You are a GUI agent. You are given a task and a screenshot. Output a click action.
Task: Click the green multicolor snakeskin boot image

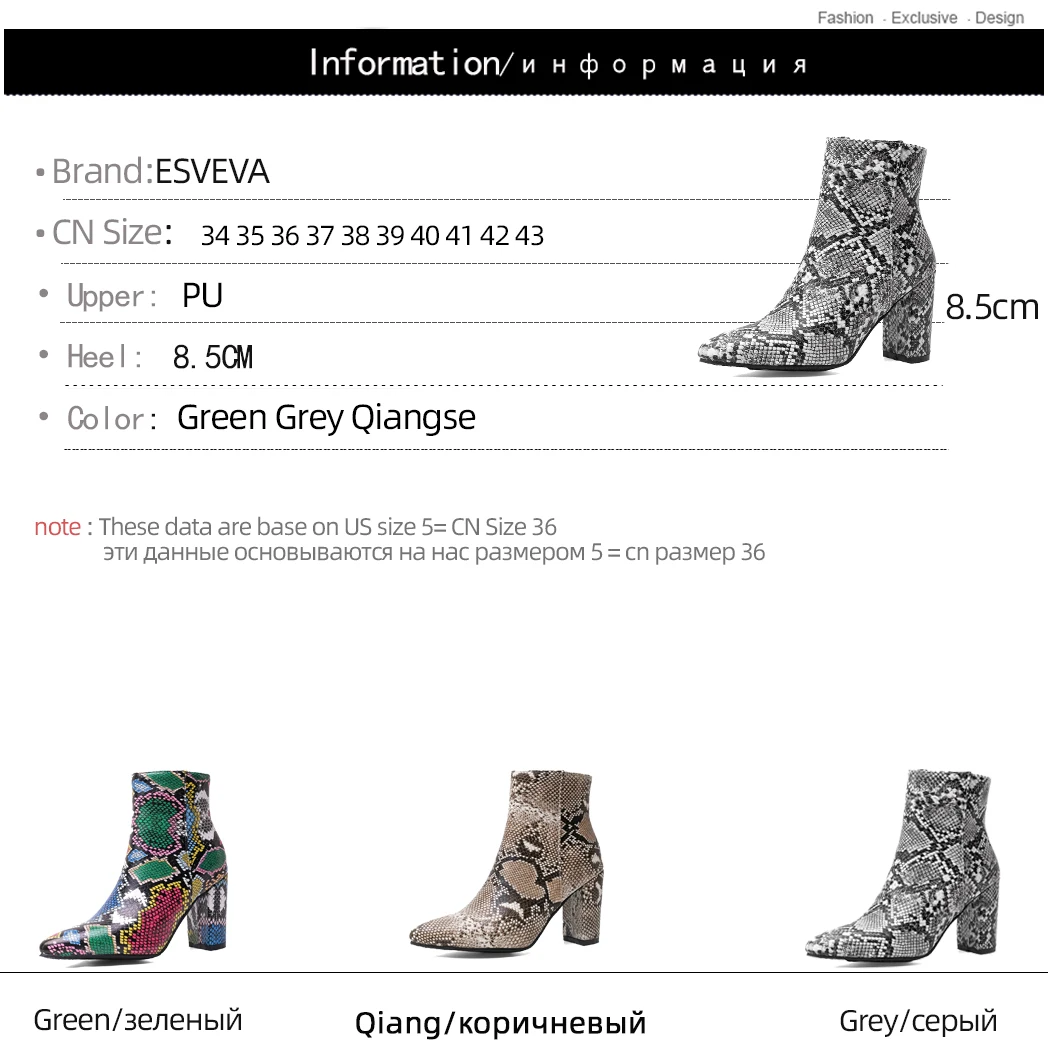(134, 866)
